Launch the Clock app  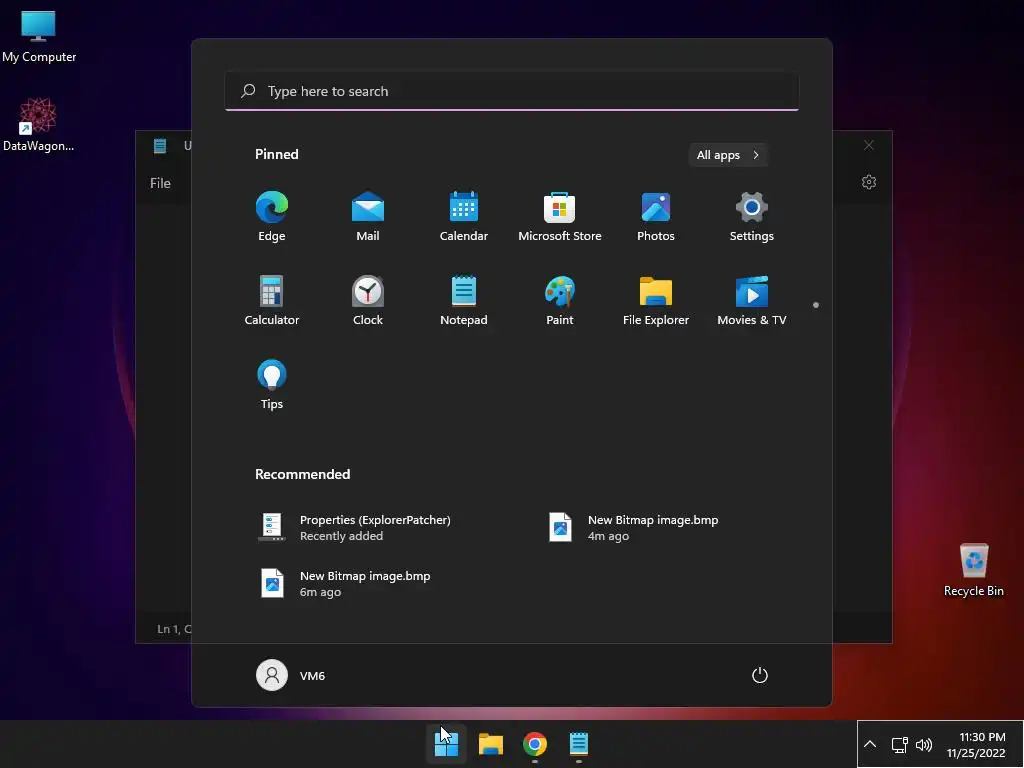pos(368,300)
